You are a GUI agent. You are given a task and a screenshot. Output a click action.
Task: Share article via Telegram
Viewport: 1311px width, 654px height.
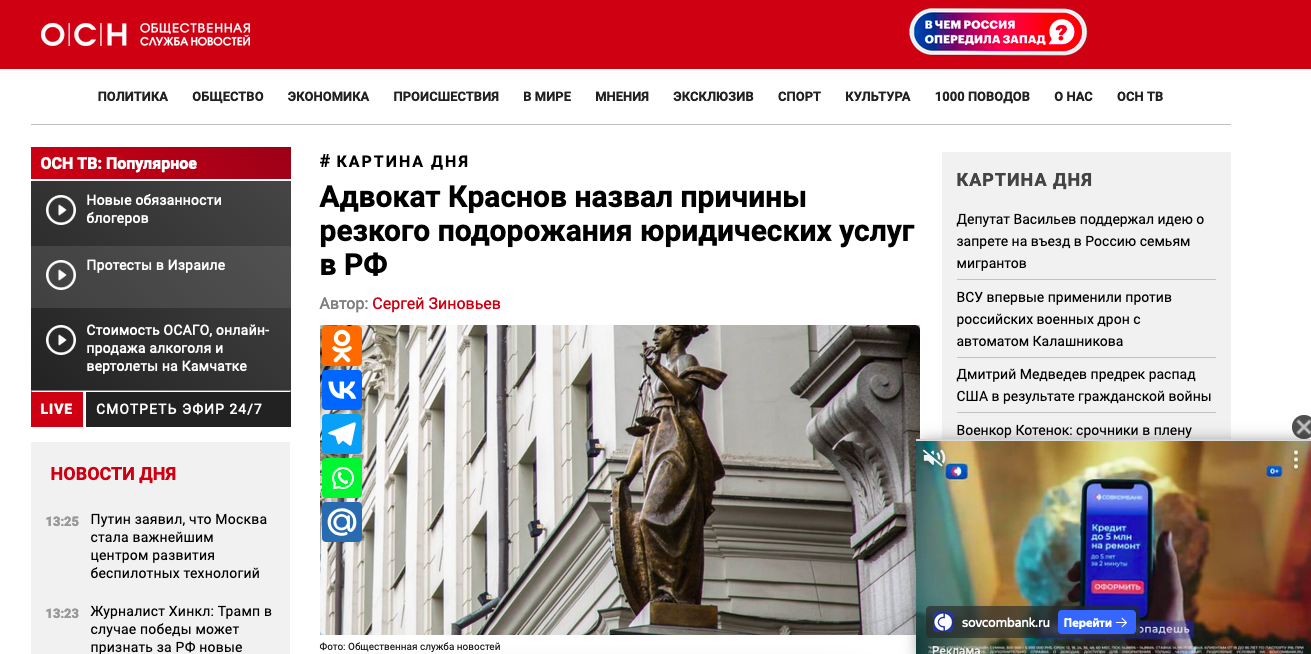coord(341,434)
